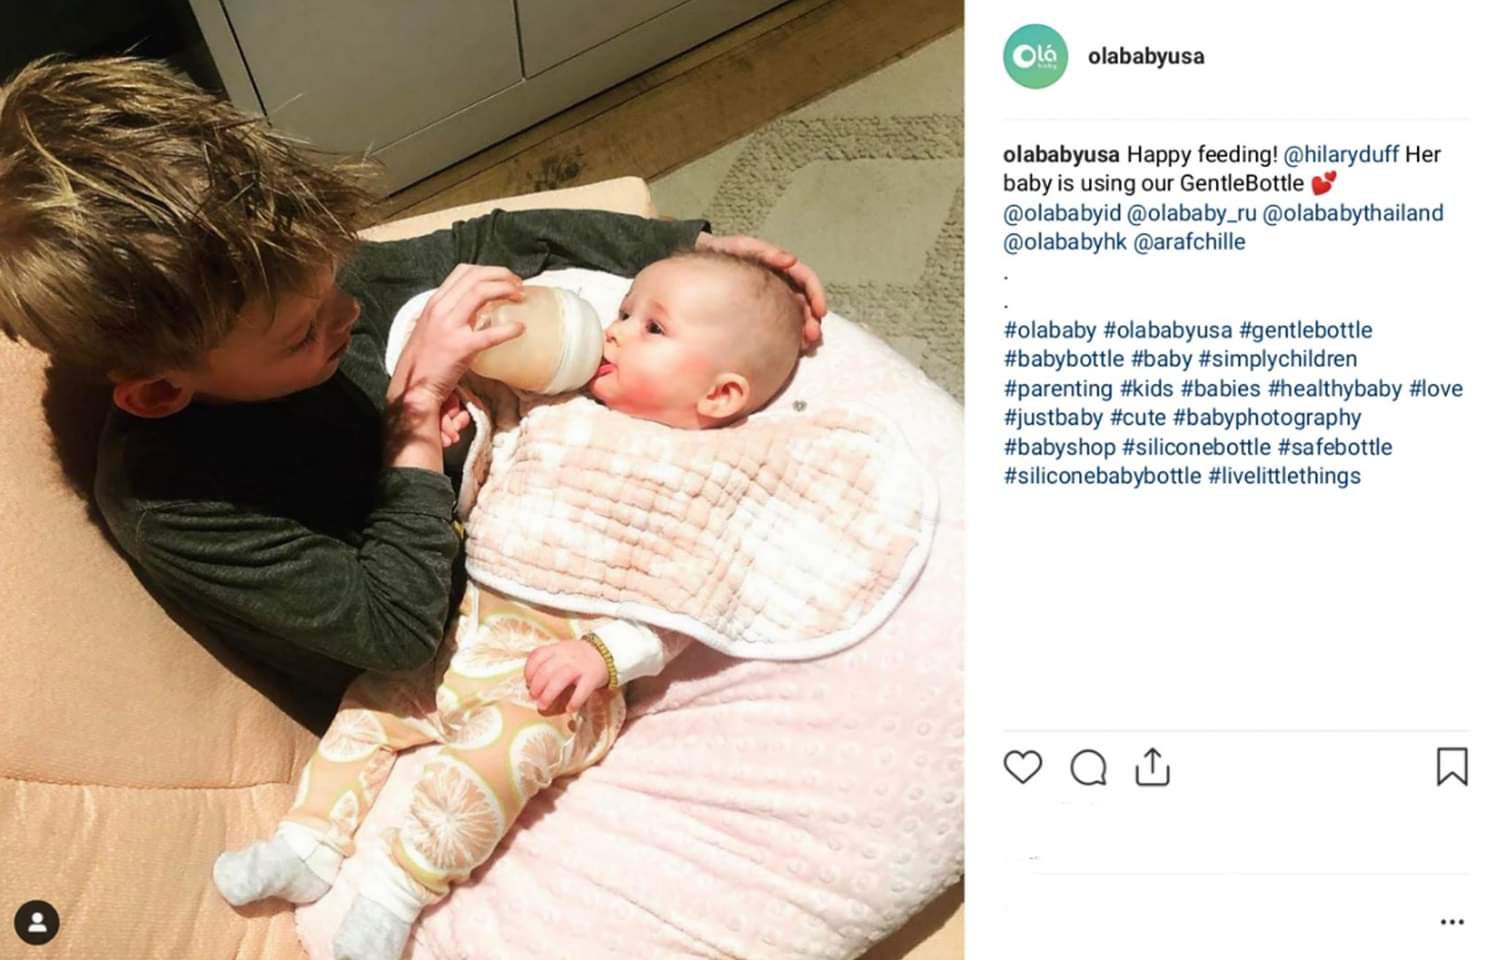Open the @olababy_ru mention
This screenshot has width=1500, height=960.
[x=1192, y=213]
